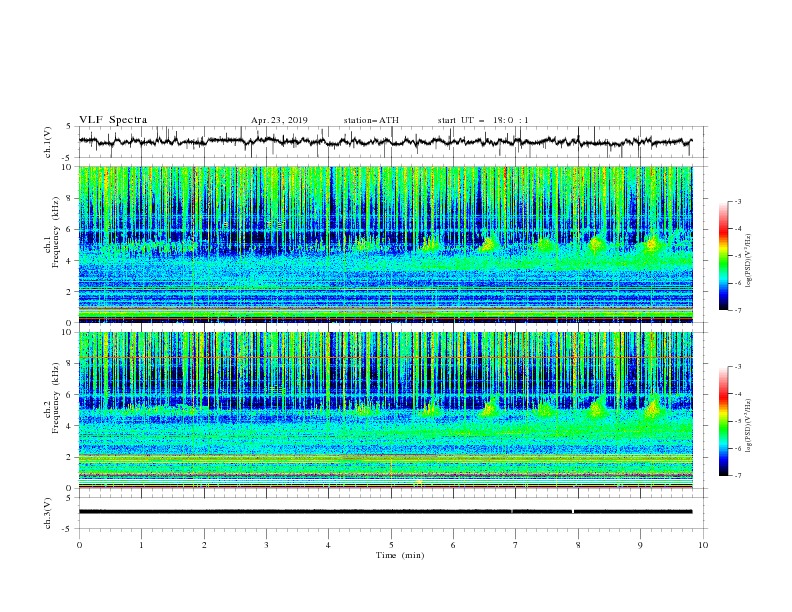The image size is (792, 612).
Task: Click the "VLF Spectra" title text
Action: (113, 120)
